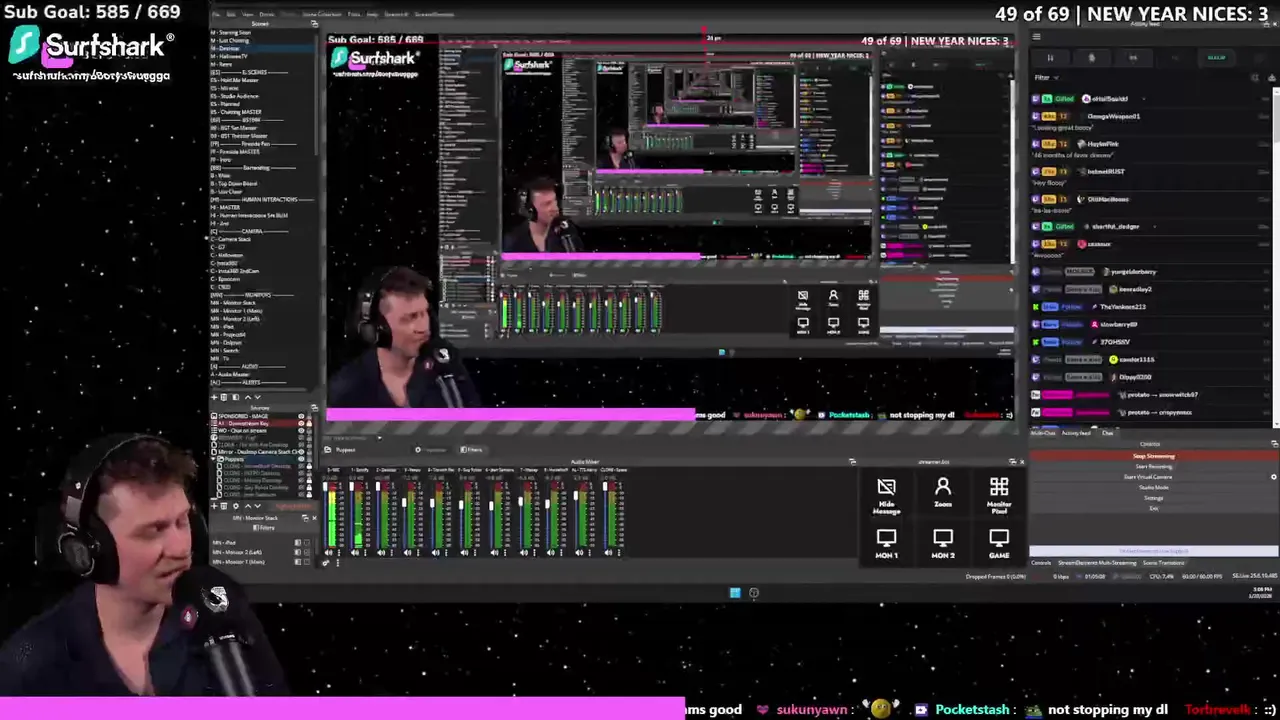Collapse the Puppets group in Sources

coord(214,459)
